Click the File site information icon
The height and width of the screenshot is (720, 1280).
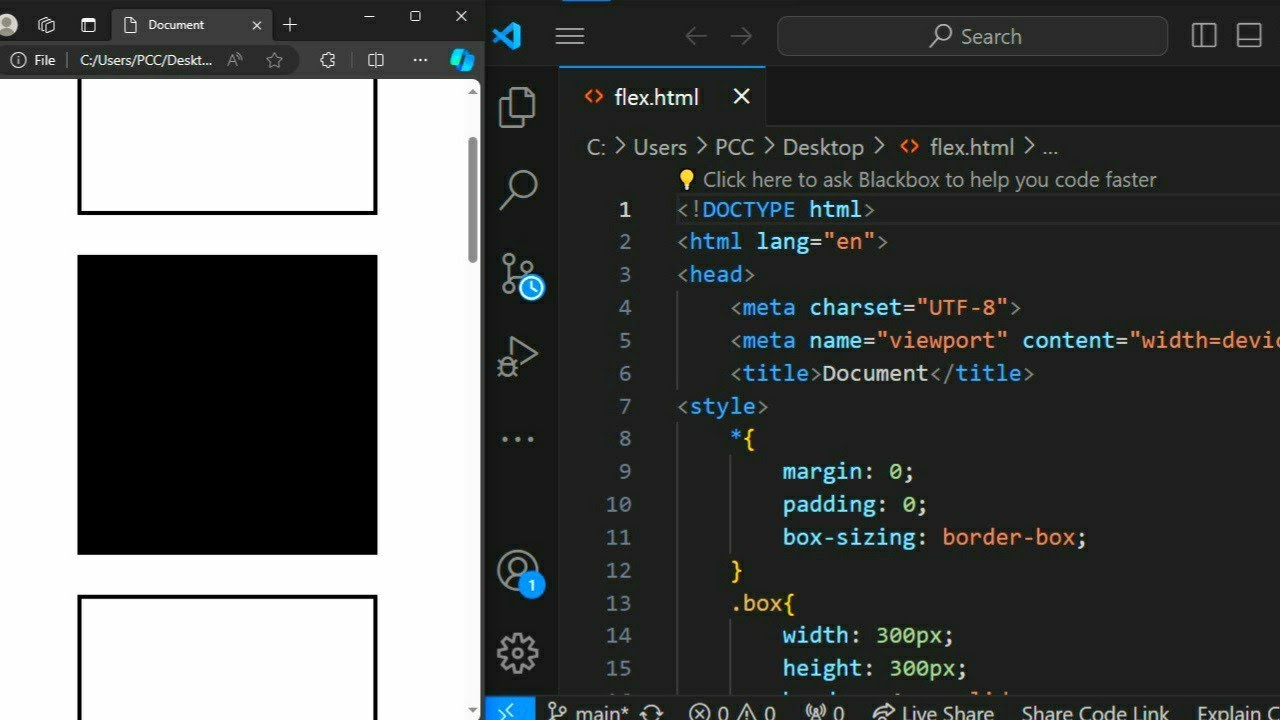pos(33,60)
